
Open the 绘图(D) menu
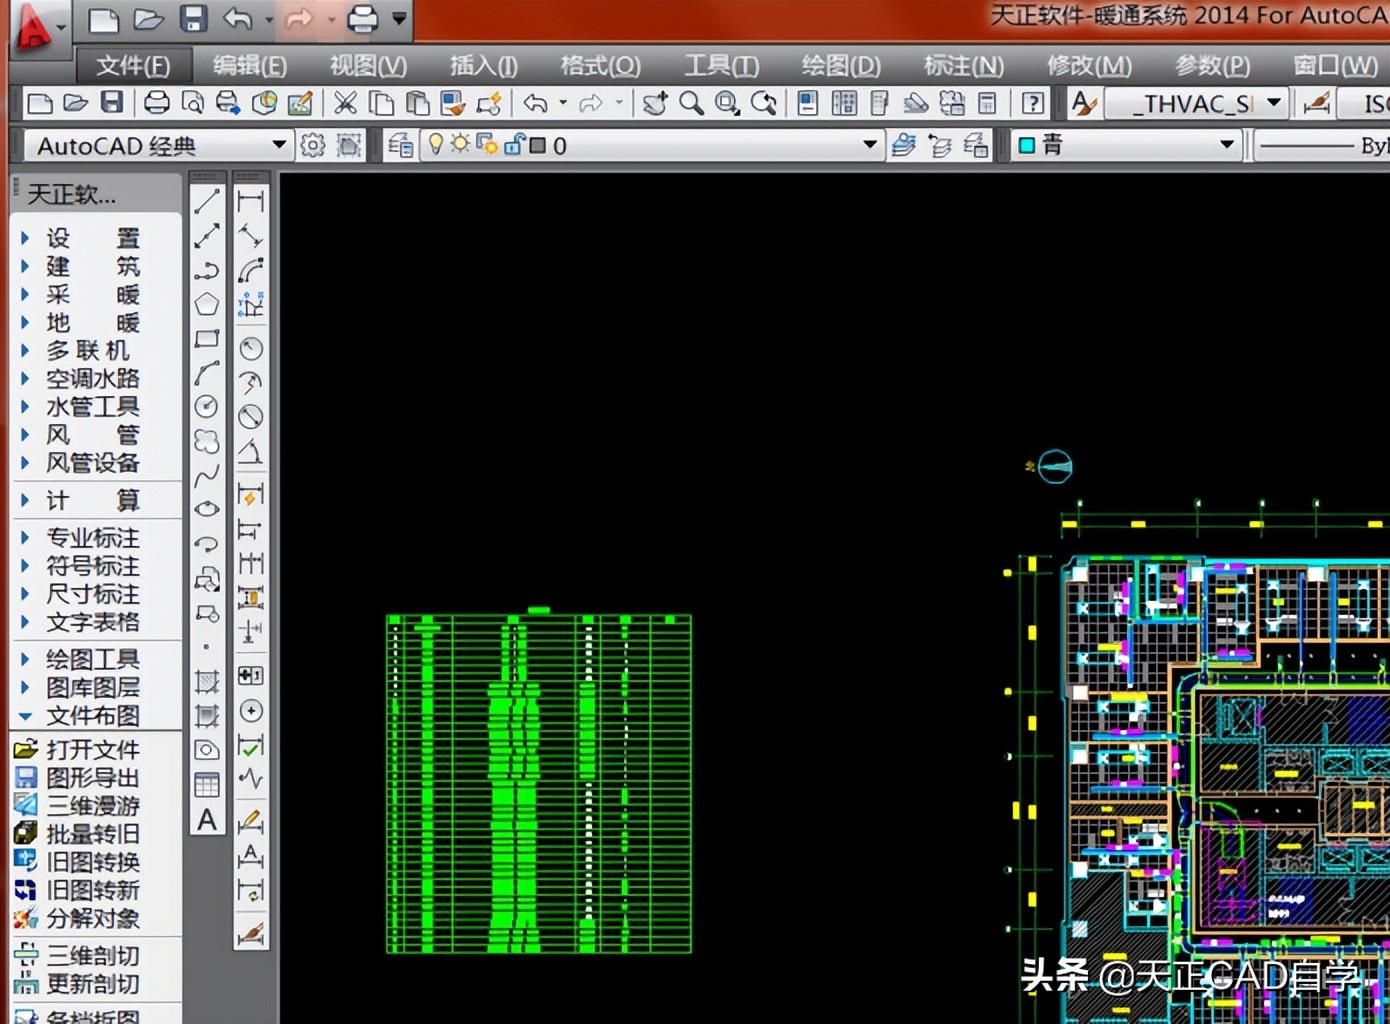(x=840, y=66)
